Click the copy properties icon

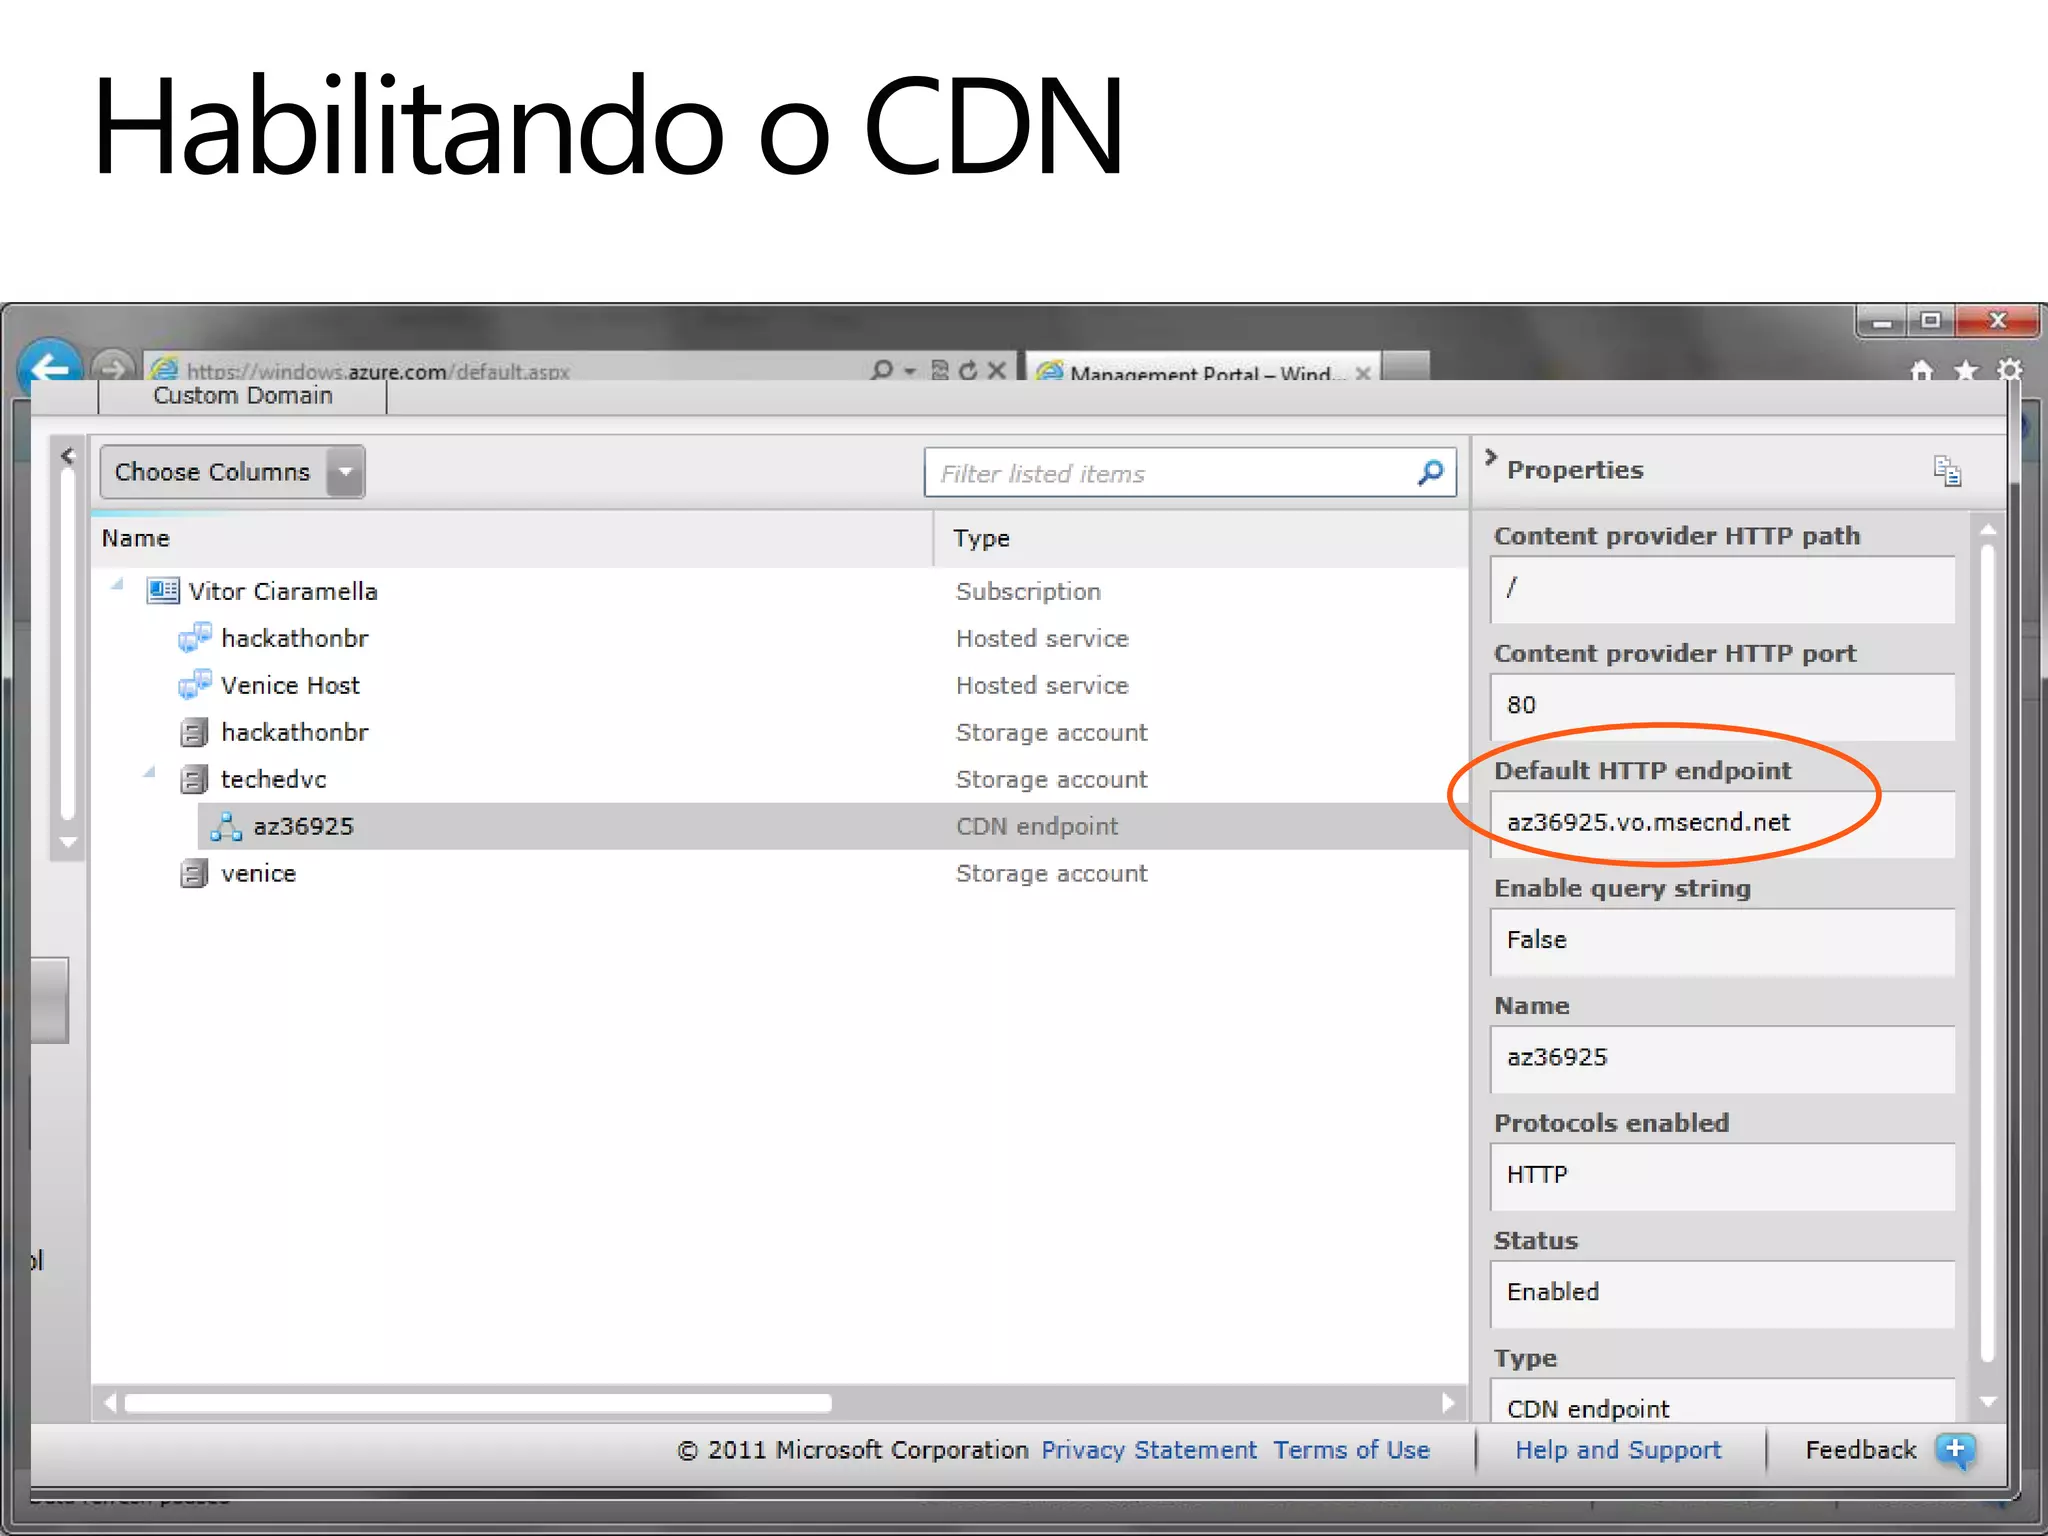[1946, 471]
